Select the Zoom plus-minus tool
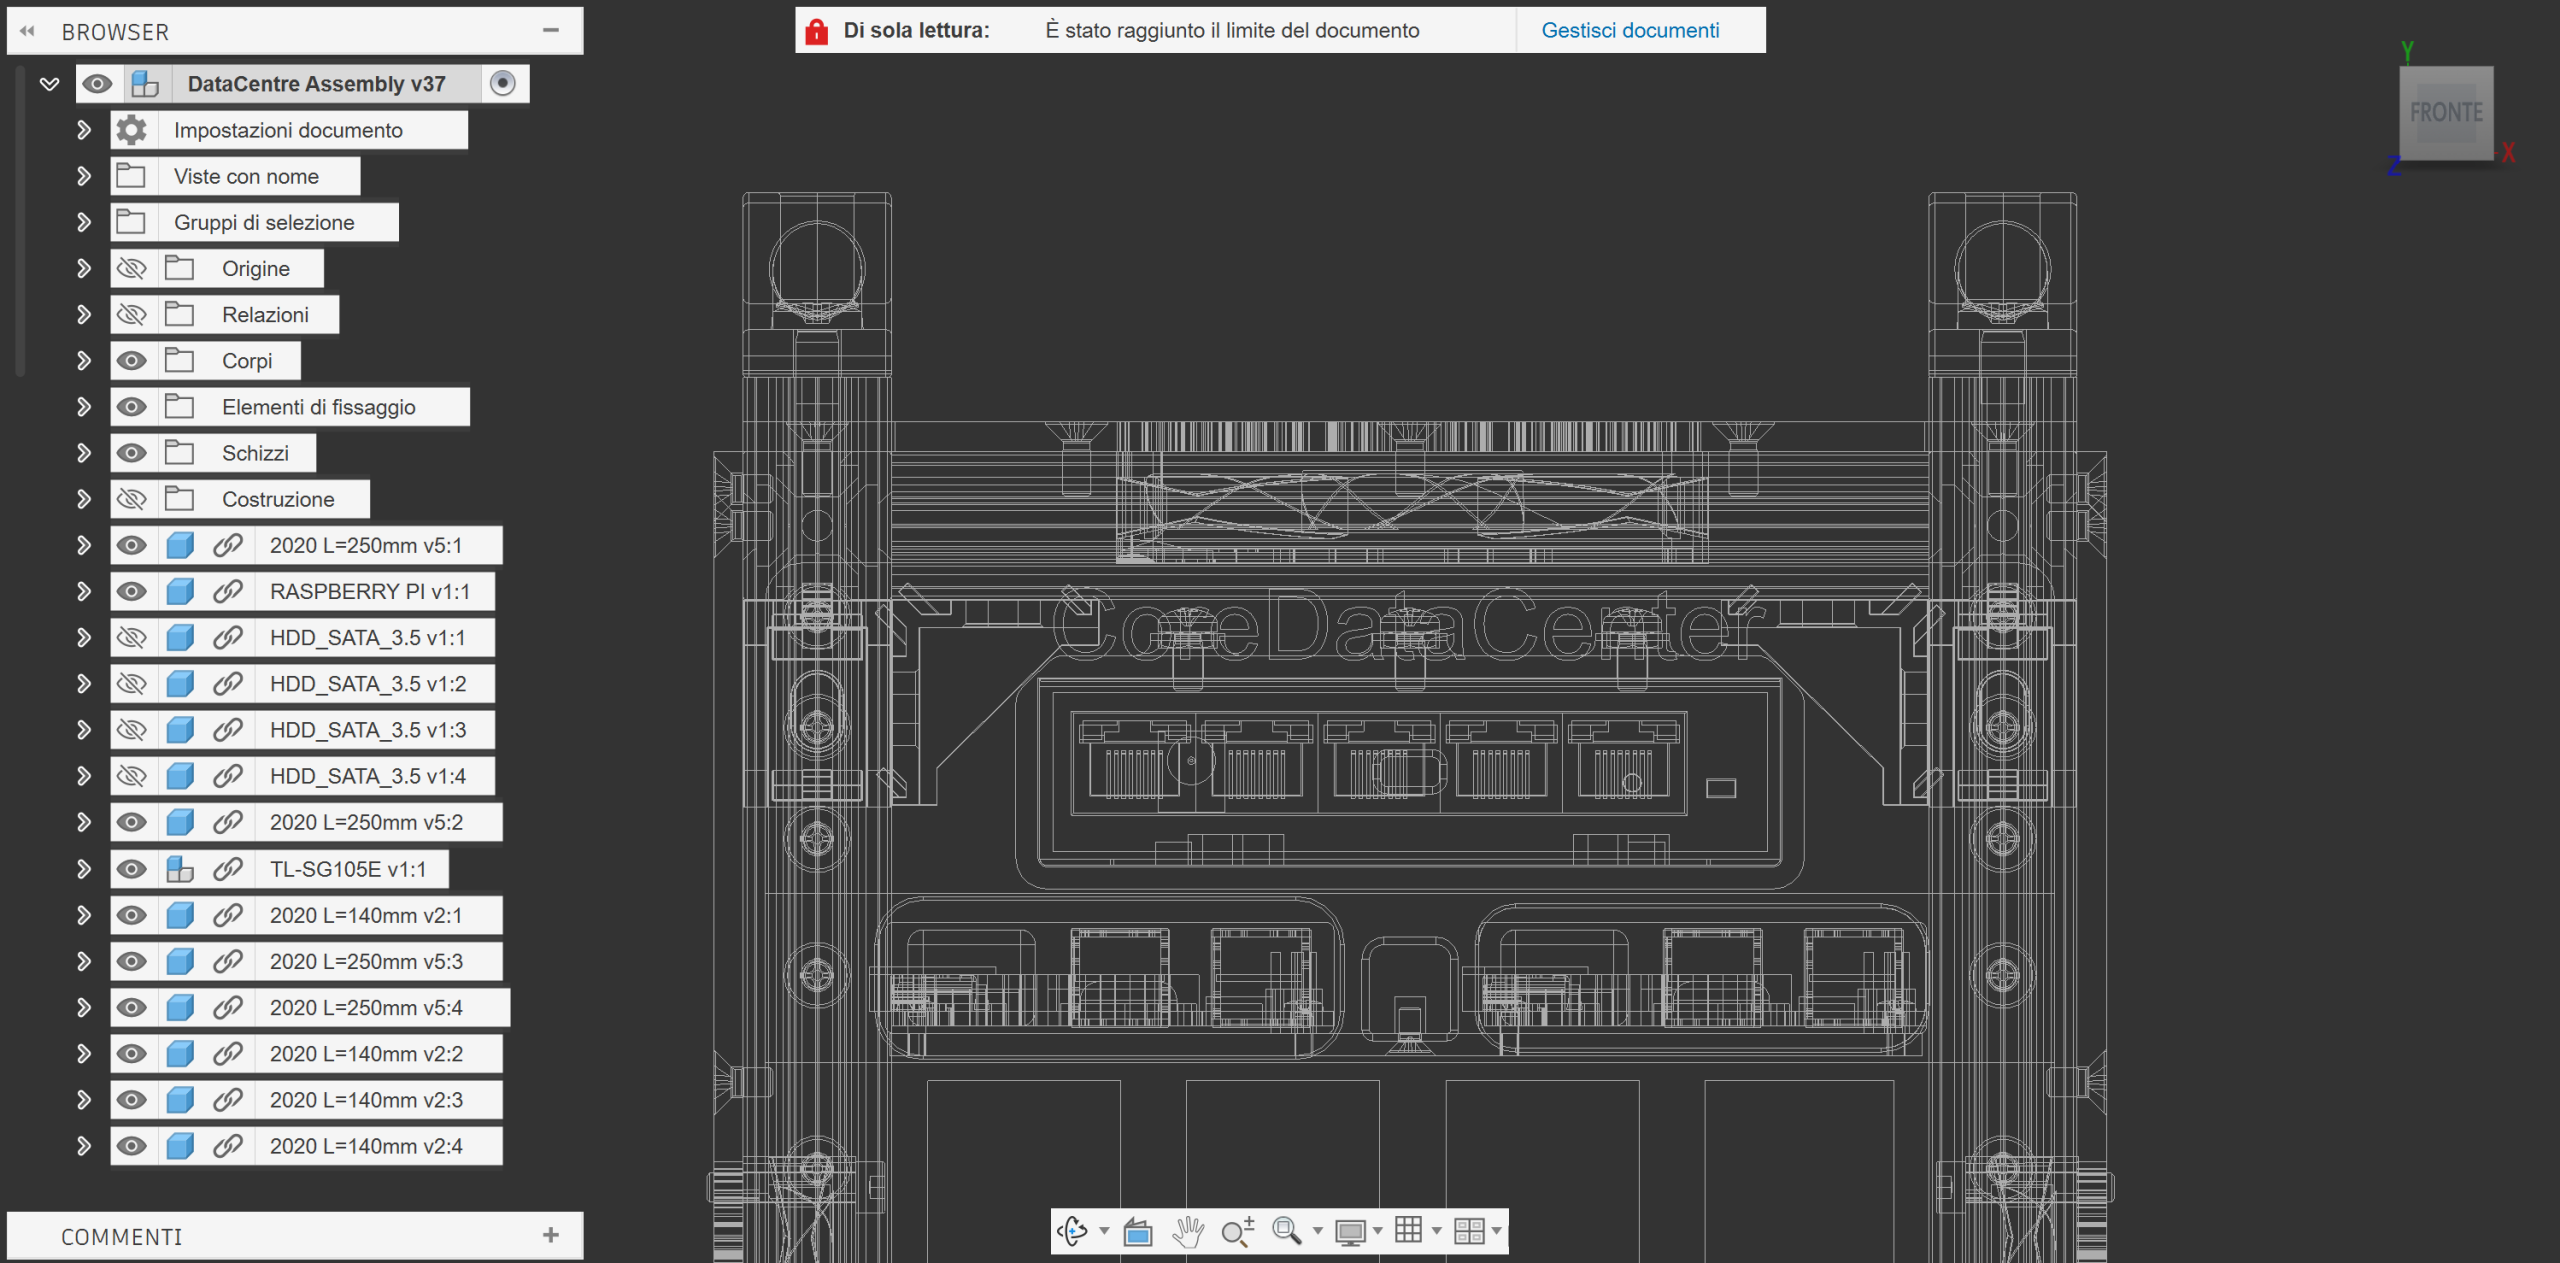 point(1237,1231)
